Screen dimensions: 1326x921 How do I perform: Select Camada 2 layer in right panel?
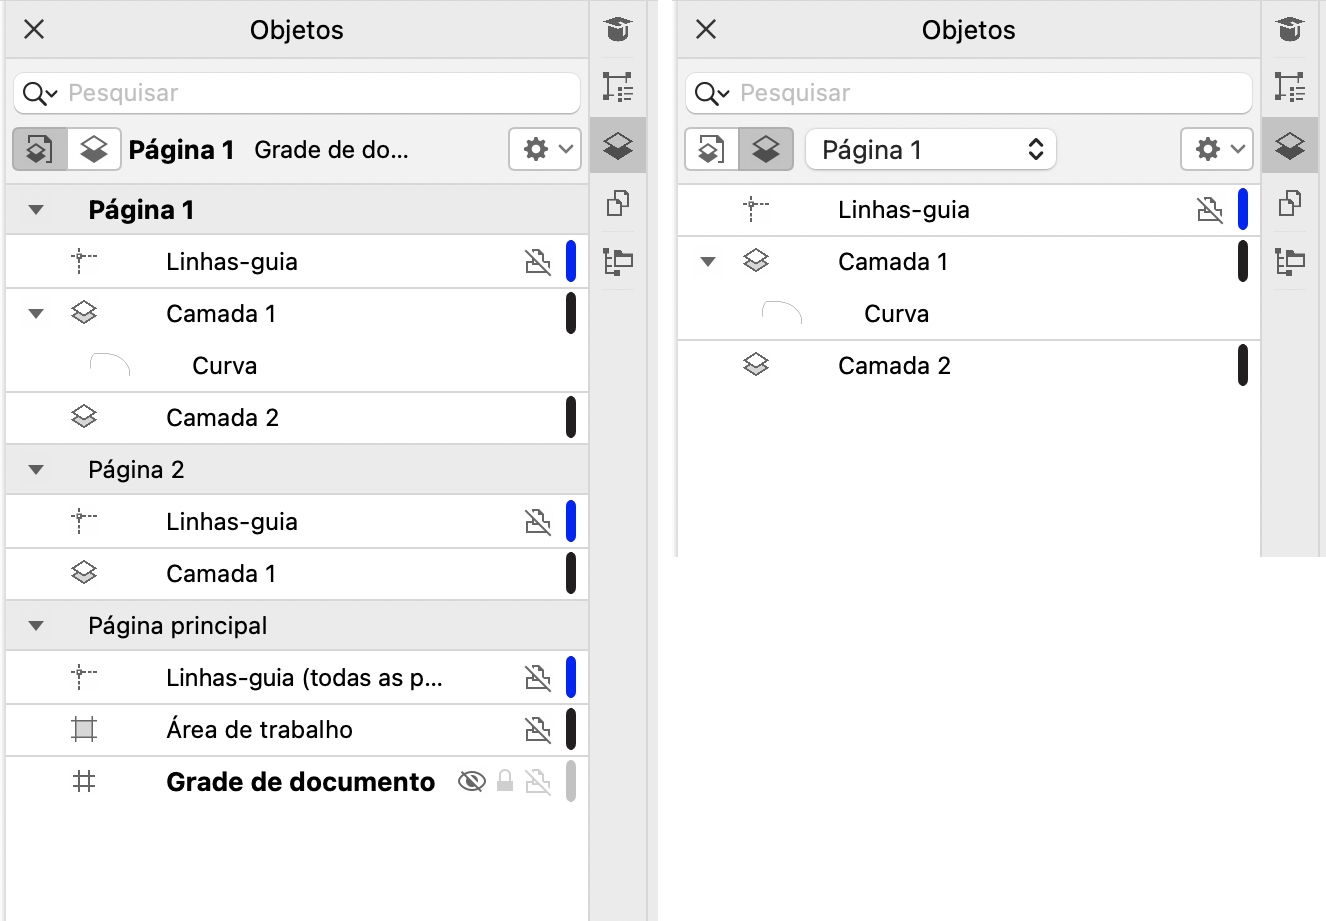(x=894, y=366)
